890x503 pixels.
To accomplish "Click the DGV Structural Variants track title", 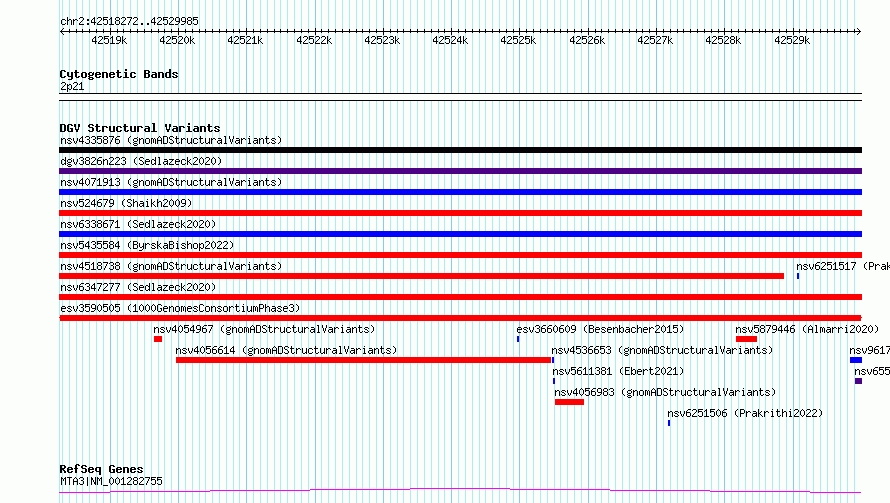I will [140, 128].
